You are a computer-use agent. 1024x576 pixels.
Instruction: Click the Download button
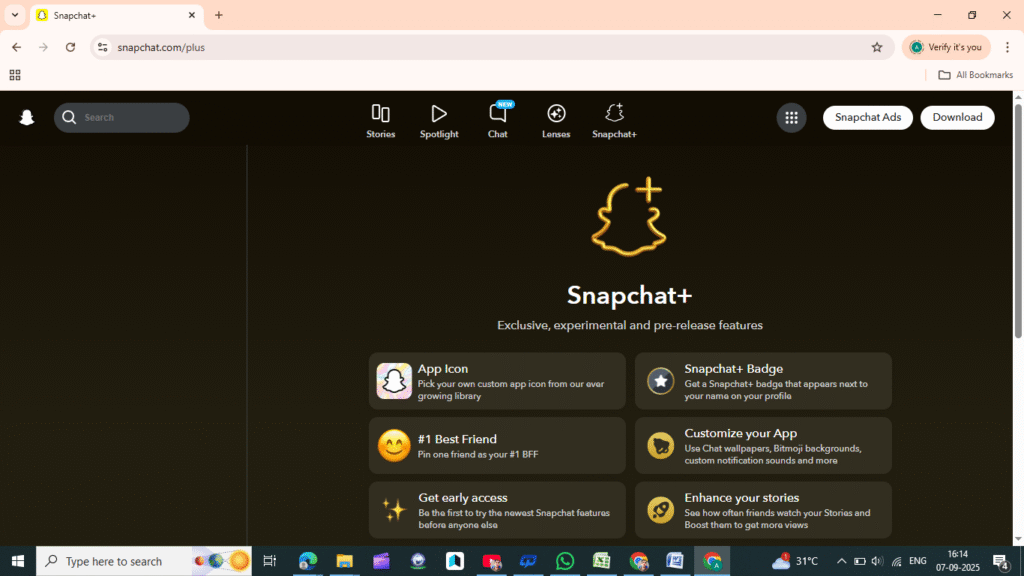tap(956, 117)
